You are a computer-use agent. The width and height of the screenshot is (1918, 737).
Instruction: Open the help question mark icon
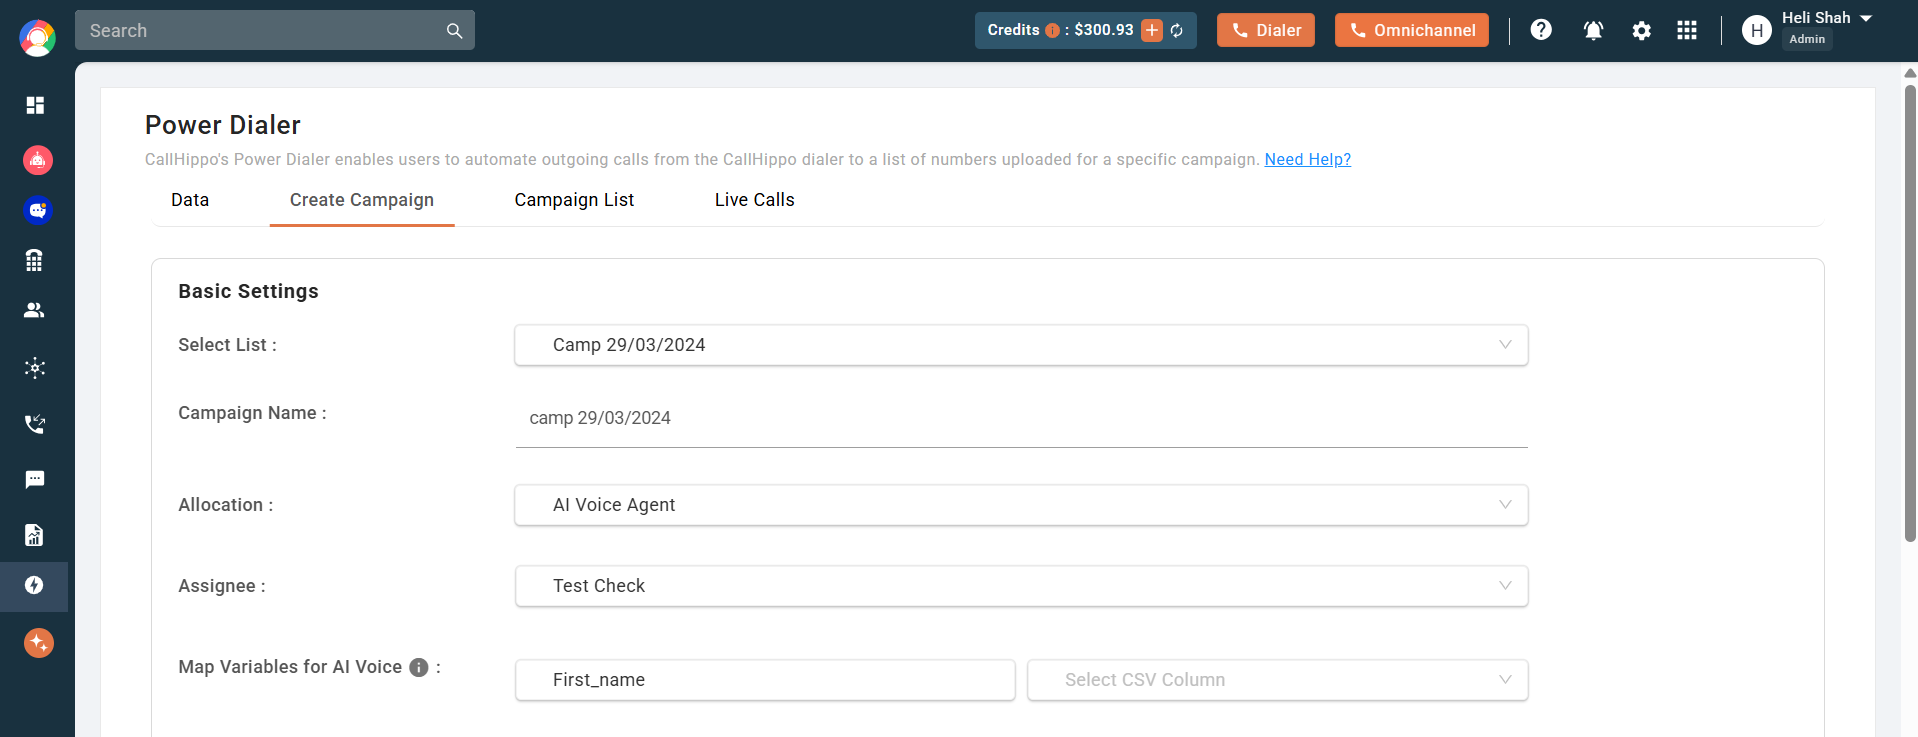(1541, 30)
